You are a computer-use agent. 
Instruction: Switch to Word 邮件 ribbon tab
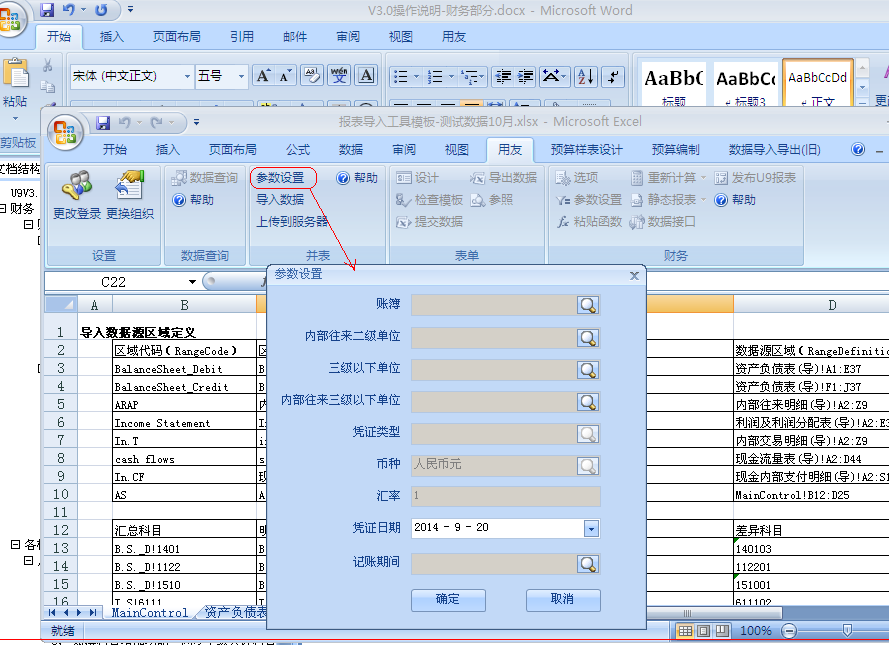point(295,37)
